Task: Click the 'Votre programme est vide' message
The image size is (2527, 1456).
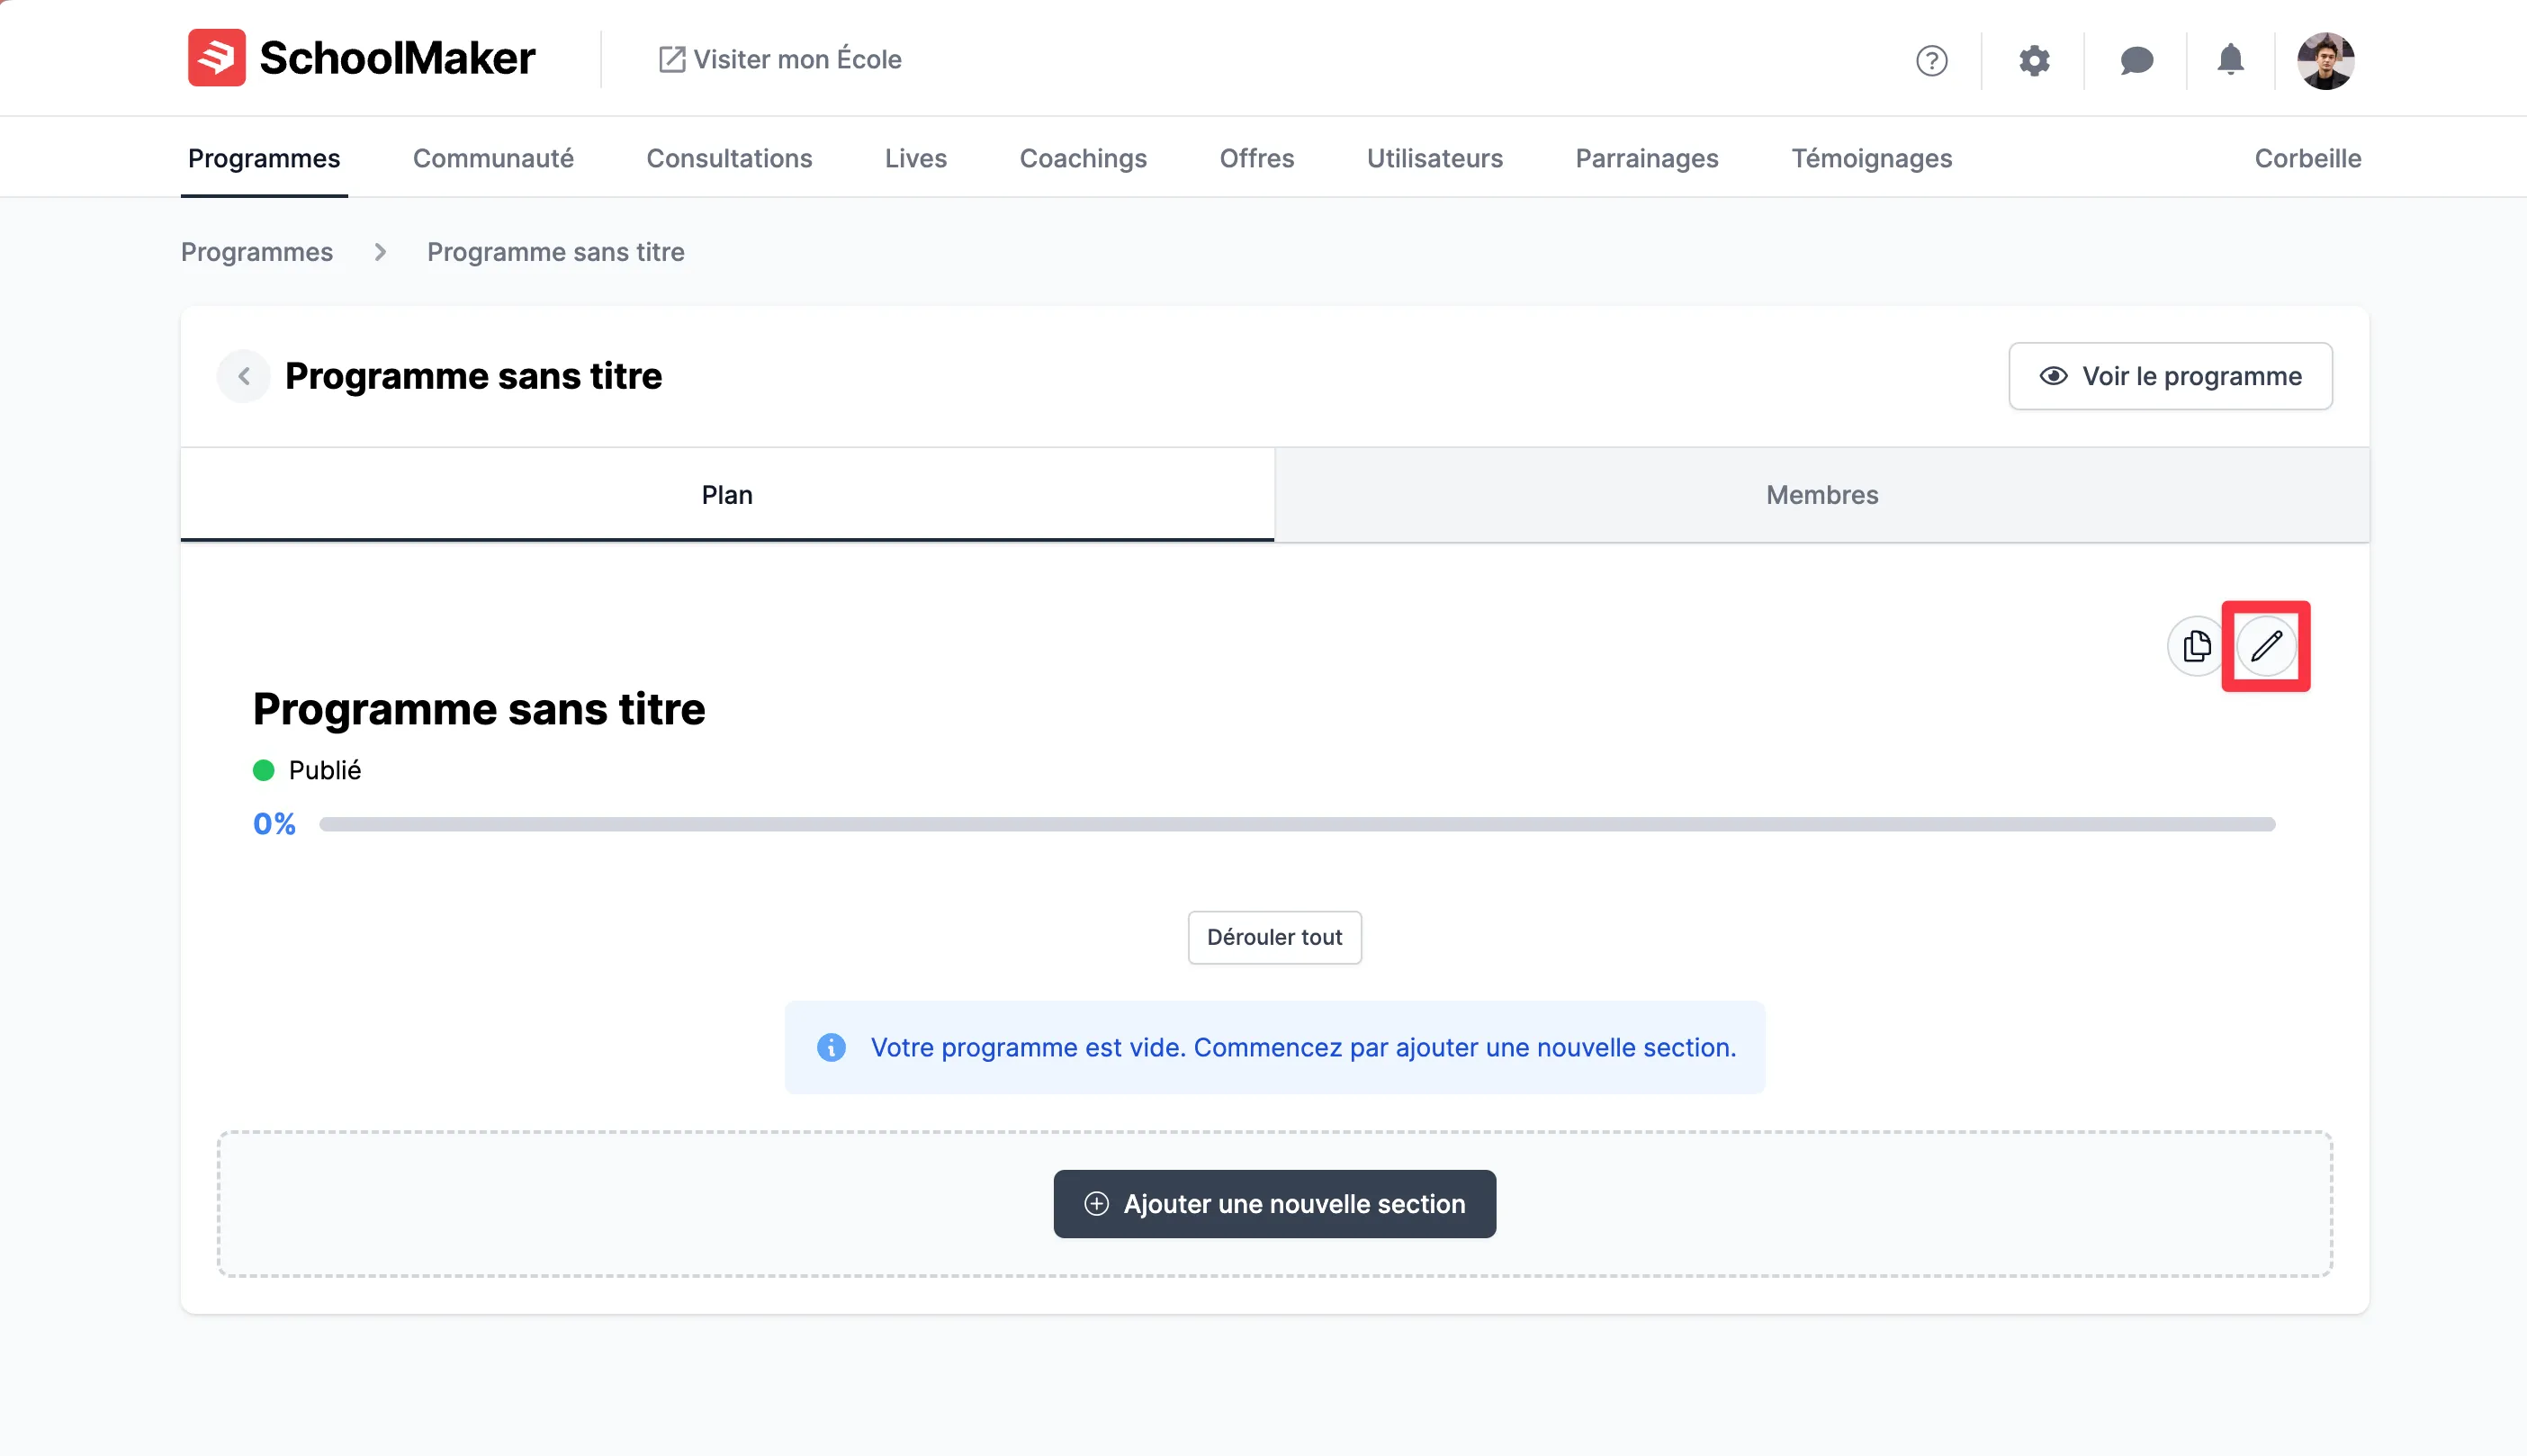Action: (x=1303, y=1047)
